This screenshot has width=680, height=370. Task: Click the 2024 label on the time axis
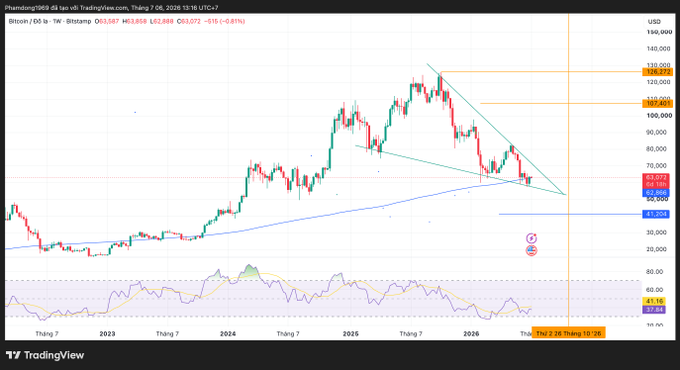(x=228, y=334)
